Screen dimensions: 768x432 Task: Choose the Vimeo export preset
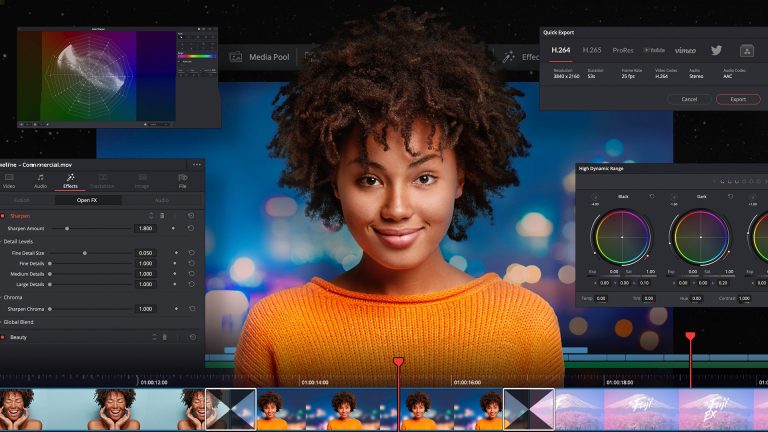(685, 50)
